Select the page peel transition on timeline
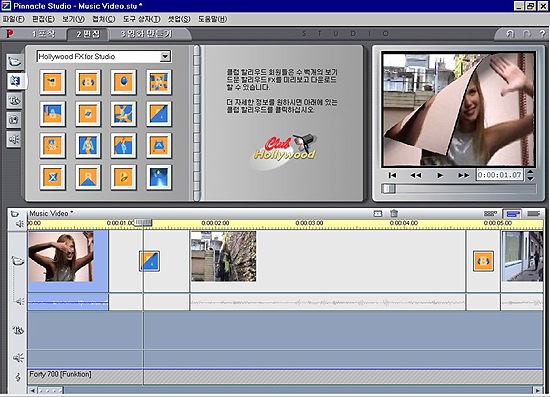The image size is (550, 397). pyautogui.click(x=149, y=261)
